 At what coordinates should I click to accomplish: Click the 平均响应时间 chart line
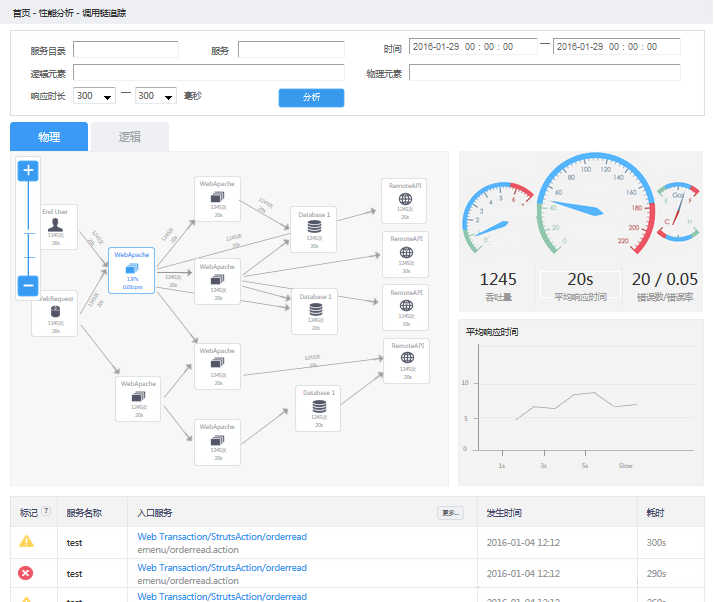(576, 405)
